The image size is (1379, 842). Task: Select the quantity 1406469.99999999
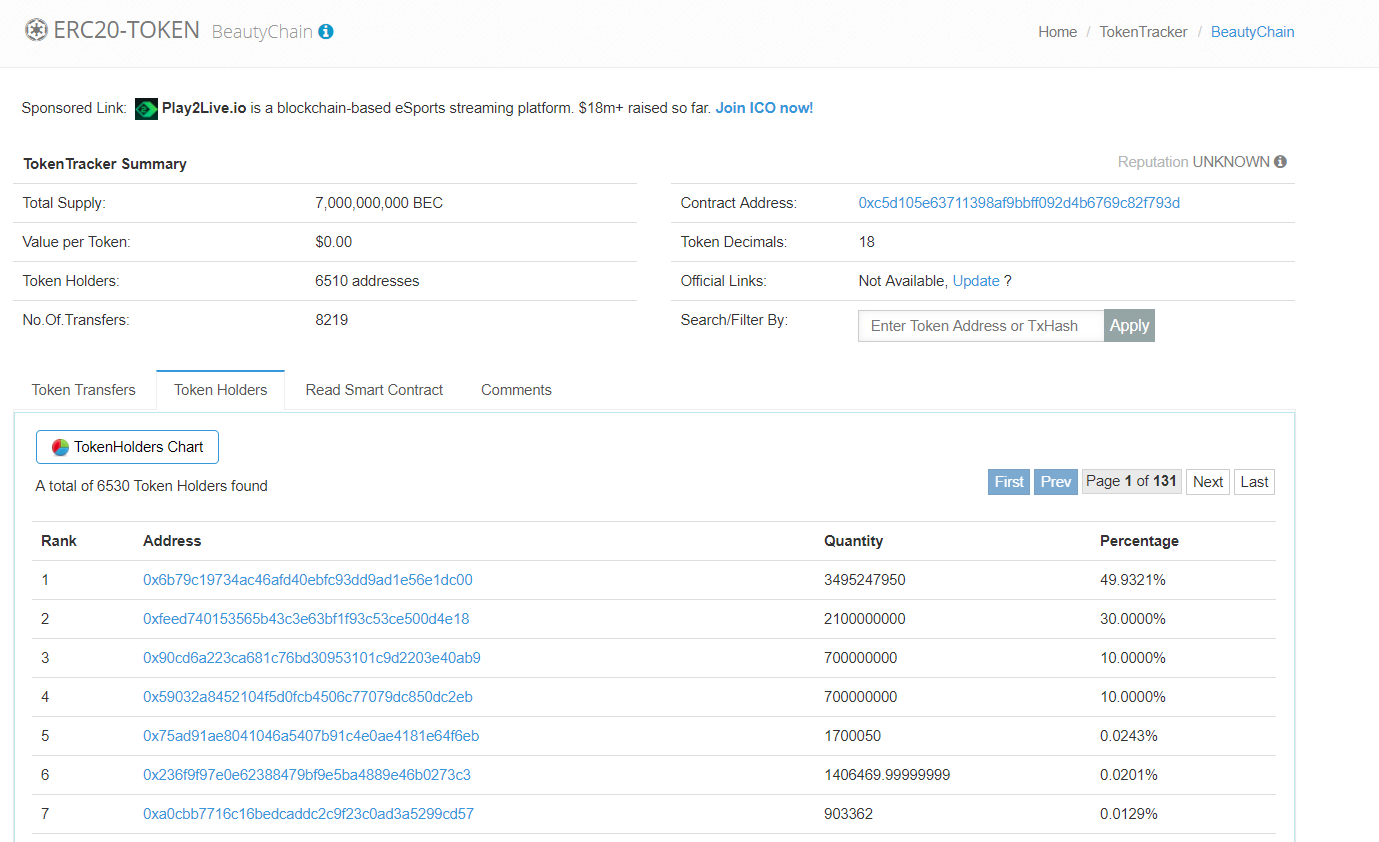pyautogui.click(x=887, y=775)
